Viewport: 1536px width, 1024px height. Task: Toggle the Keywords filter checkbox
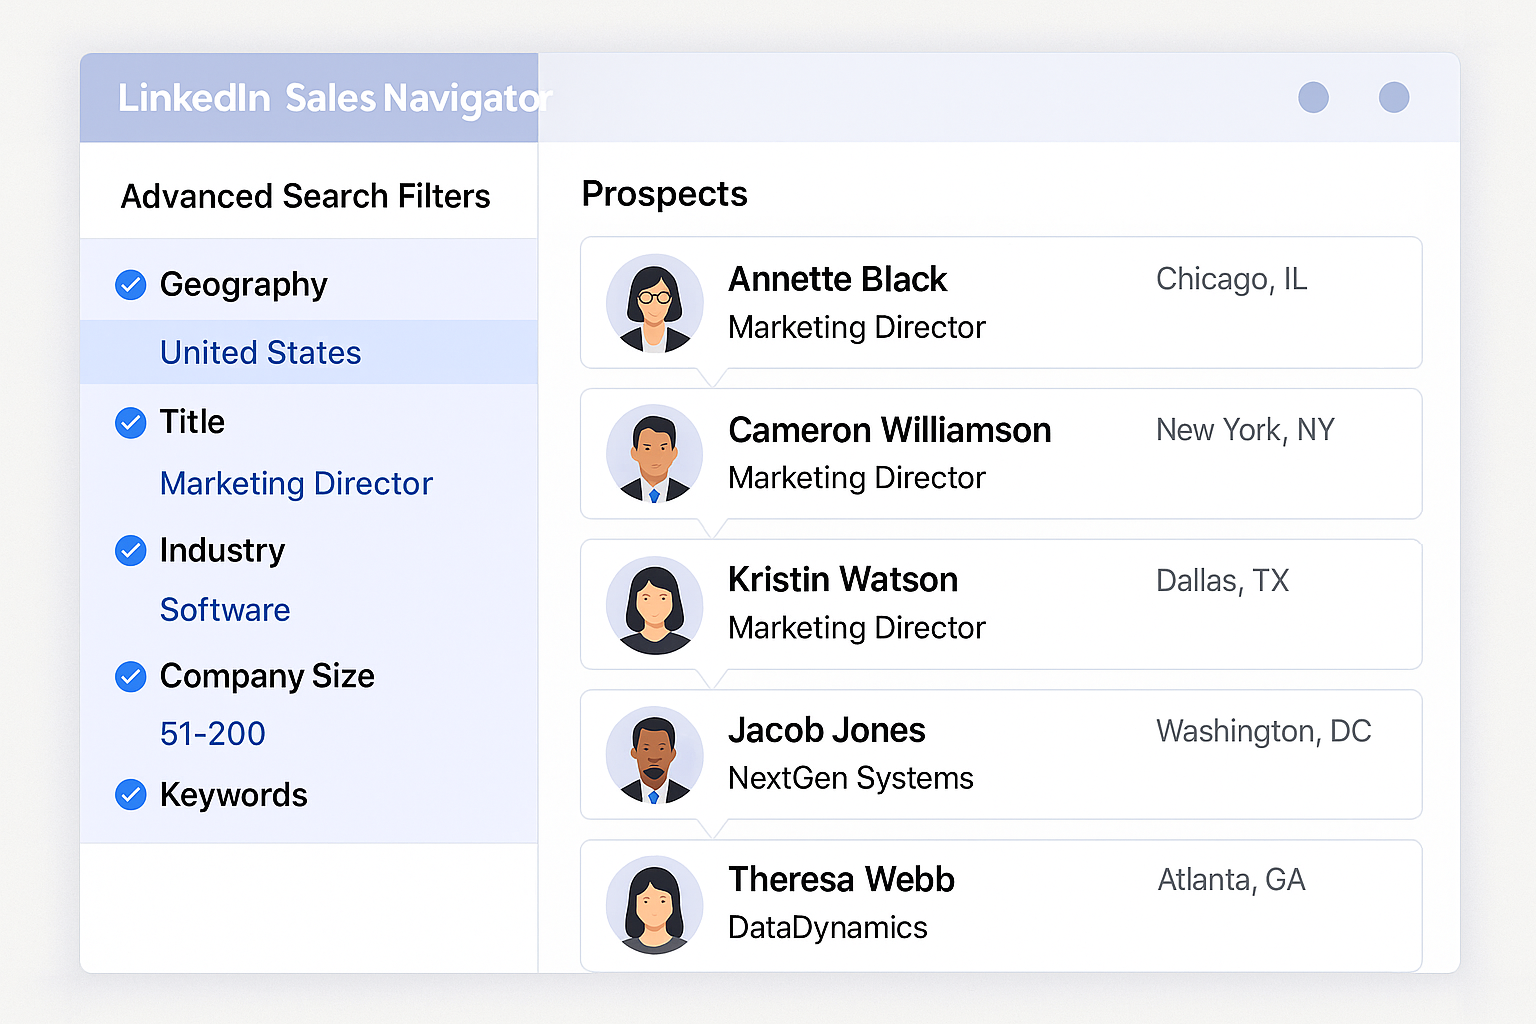pyautogui.click(x=131, y=795)
